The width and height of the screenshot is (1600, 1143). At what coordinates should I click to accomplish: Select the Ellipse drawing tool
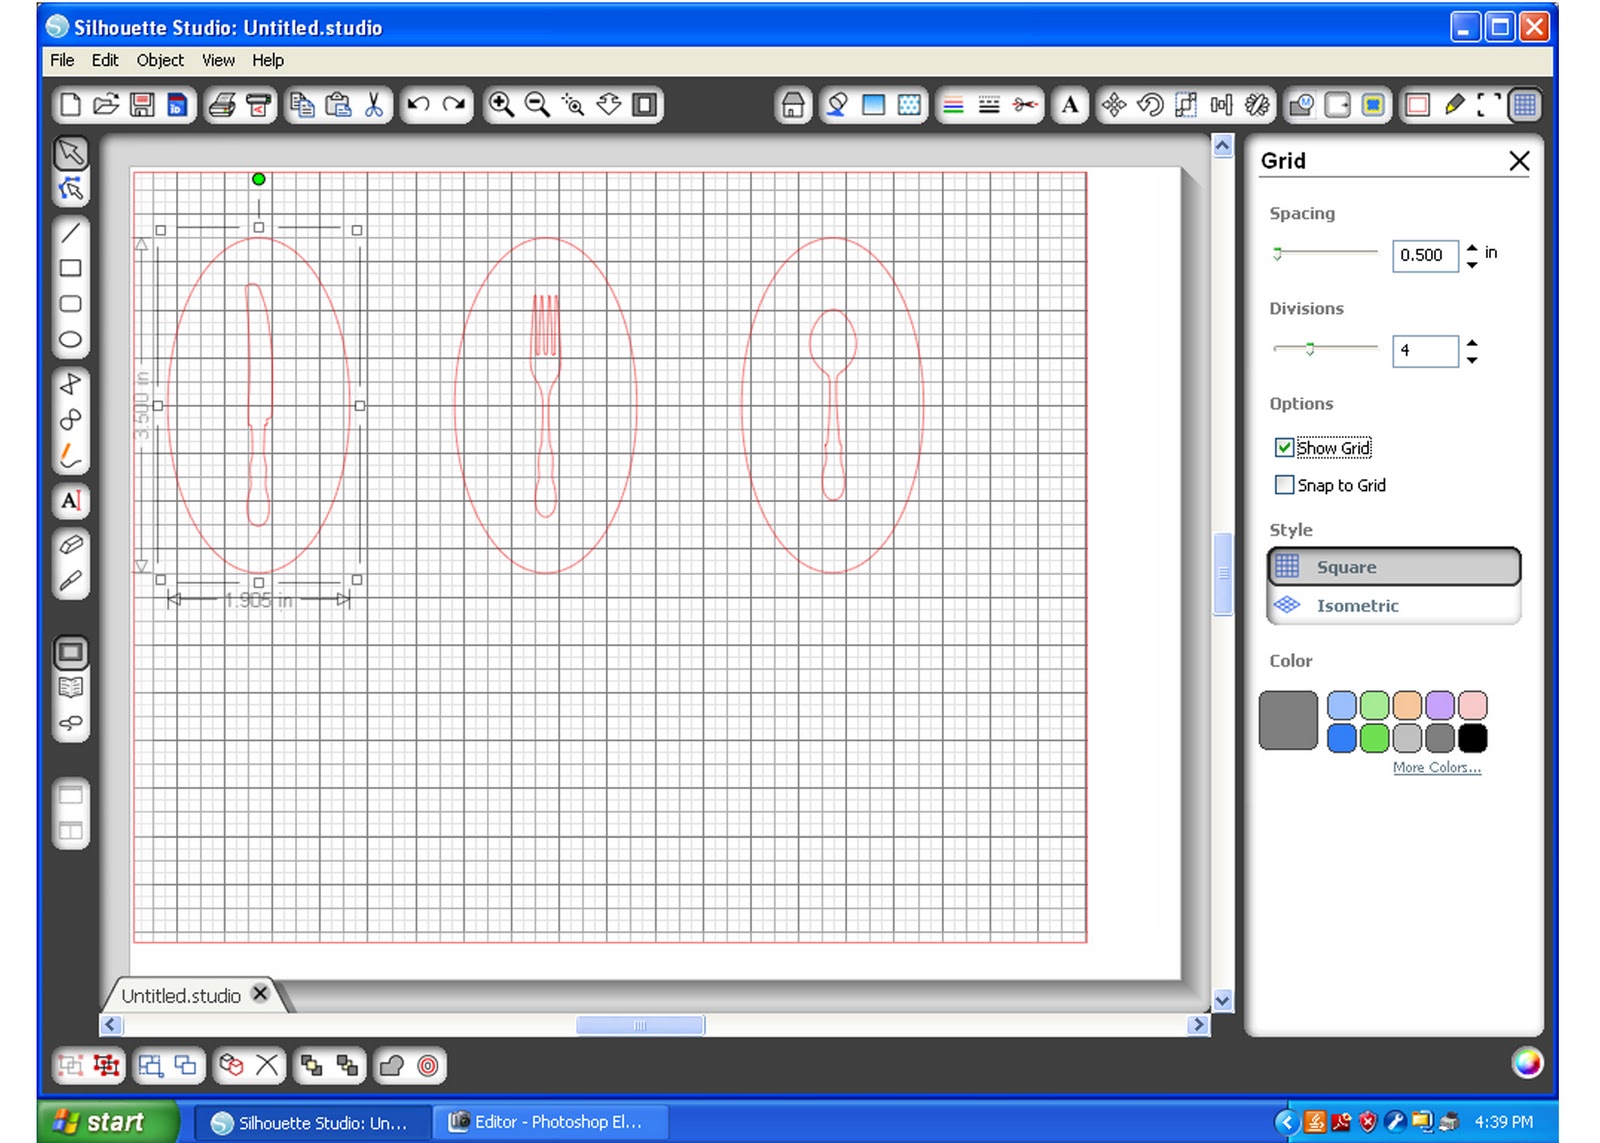[70, 340]
